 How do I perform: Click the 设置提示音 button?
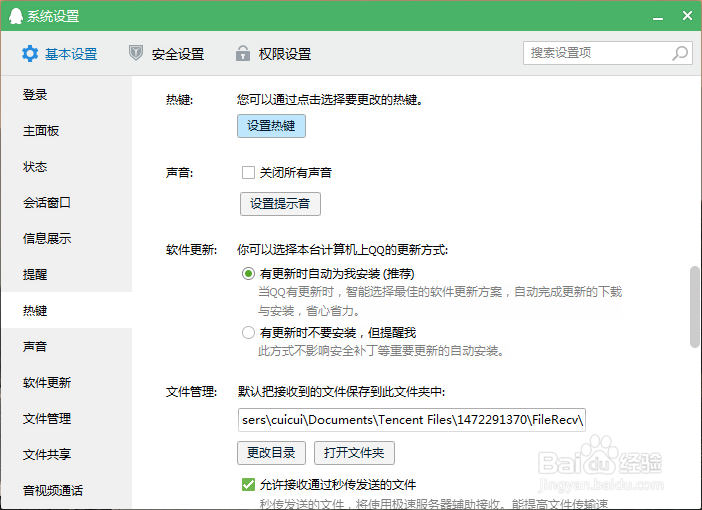(x=280, y=204)
